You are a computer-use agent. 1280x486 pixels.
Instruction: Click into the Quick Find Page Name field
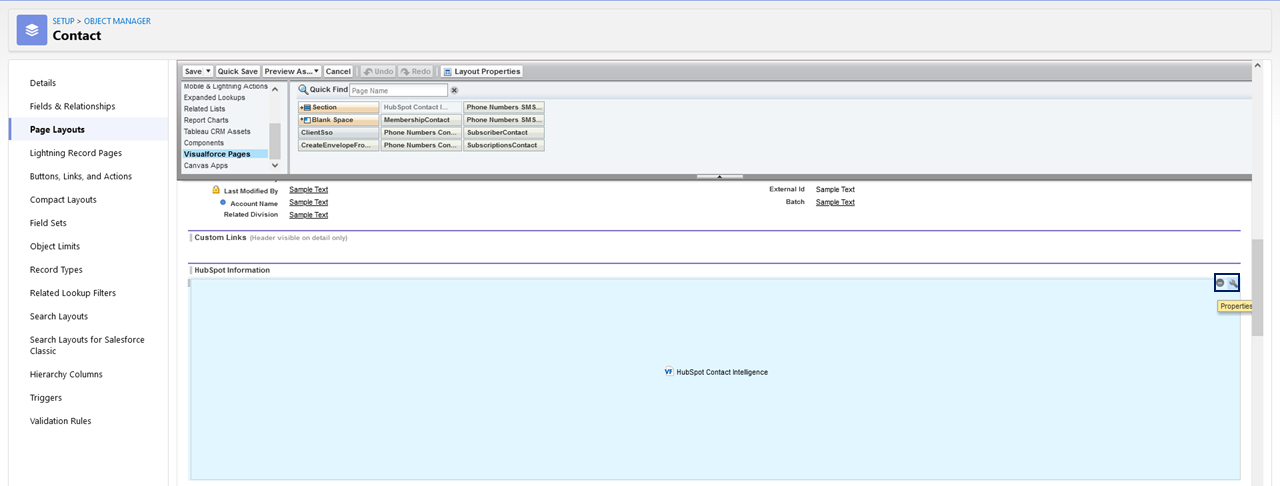[398, 90]
